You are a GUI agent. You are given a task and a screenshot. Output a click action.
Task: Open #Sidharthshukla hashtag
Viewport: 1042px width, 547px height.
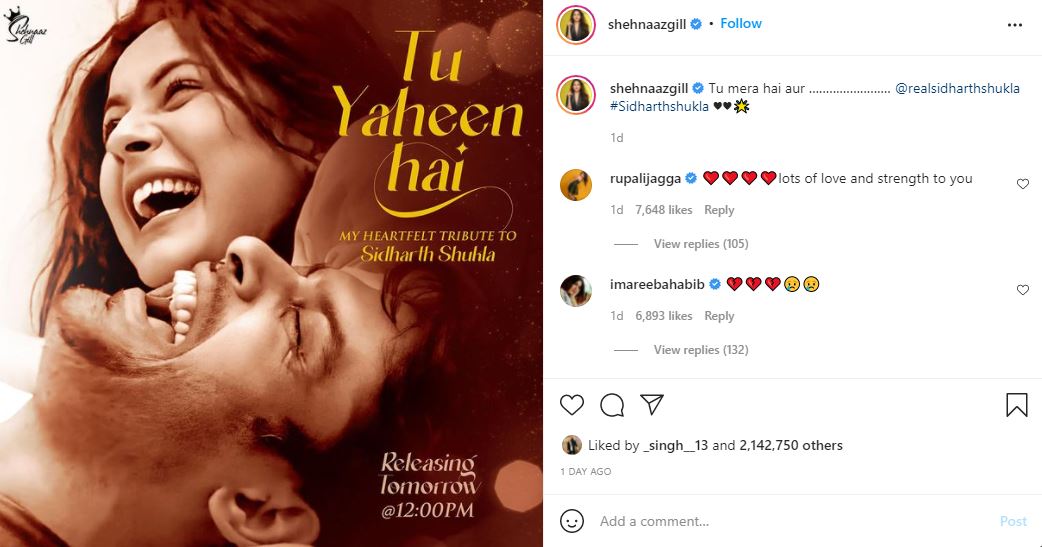tap(659, 106)
